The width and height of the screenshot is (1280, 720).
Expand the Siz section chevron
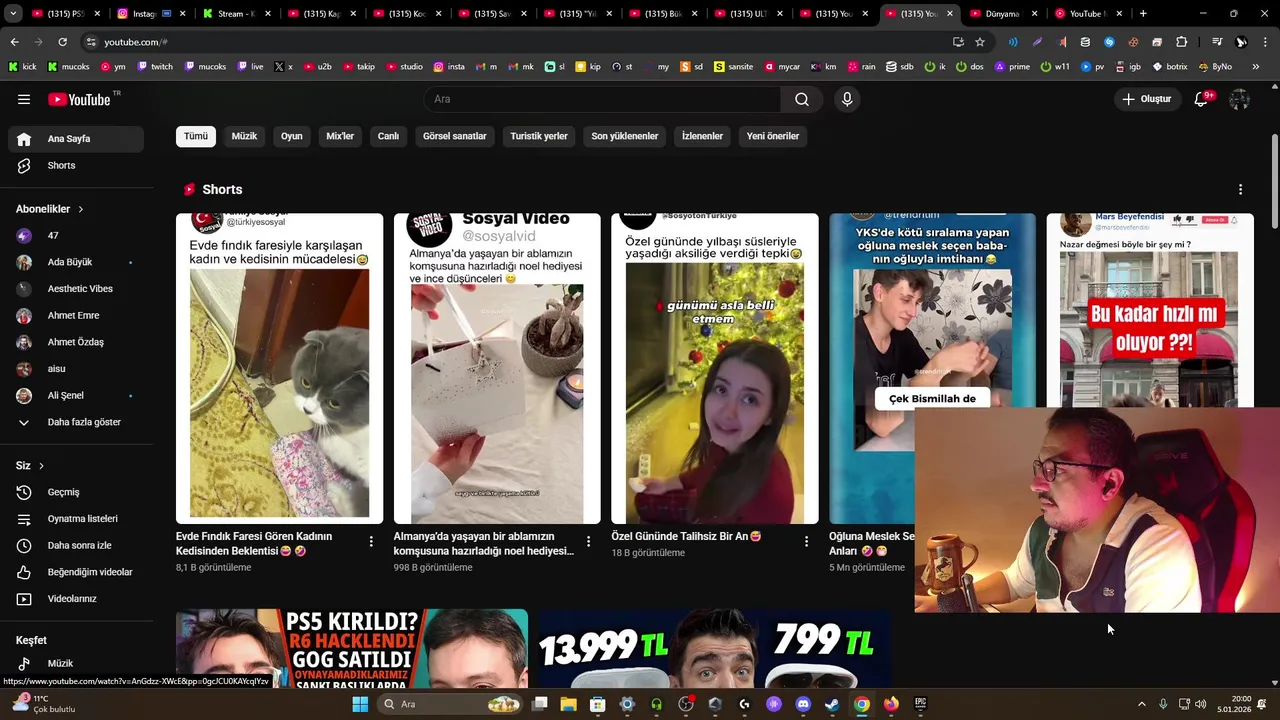tap(41, 466)
